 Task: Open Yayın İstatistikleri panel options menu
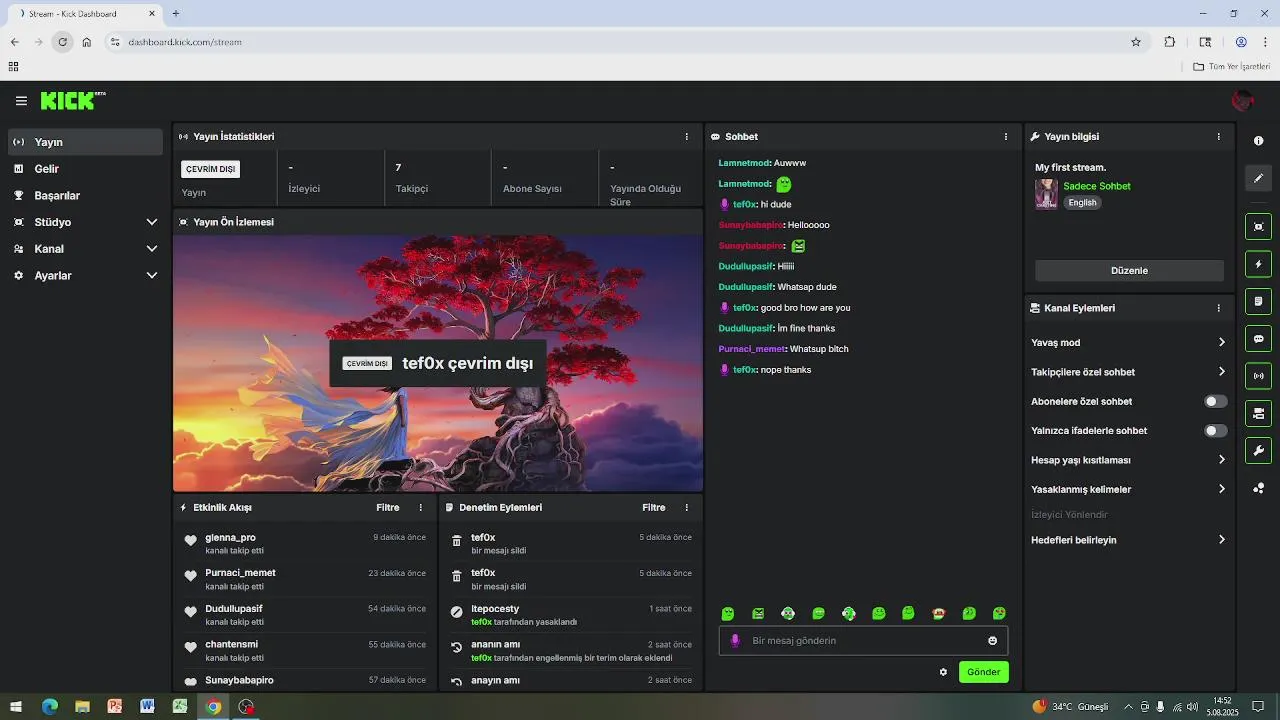(686, 136)
